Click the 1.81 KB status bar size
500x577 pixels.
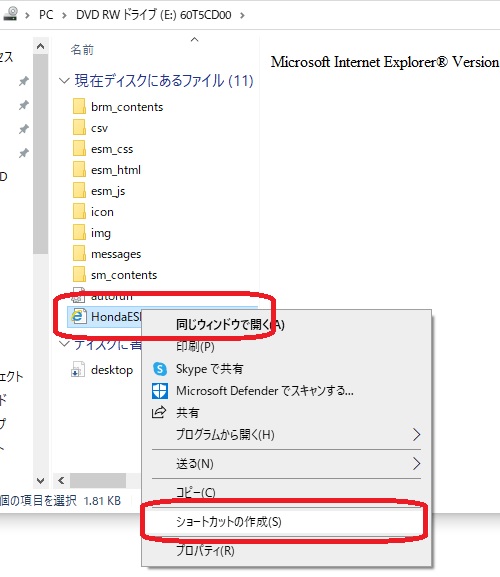point(102,501)
